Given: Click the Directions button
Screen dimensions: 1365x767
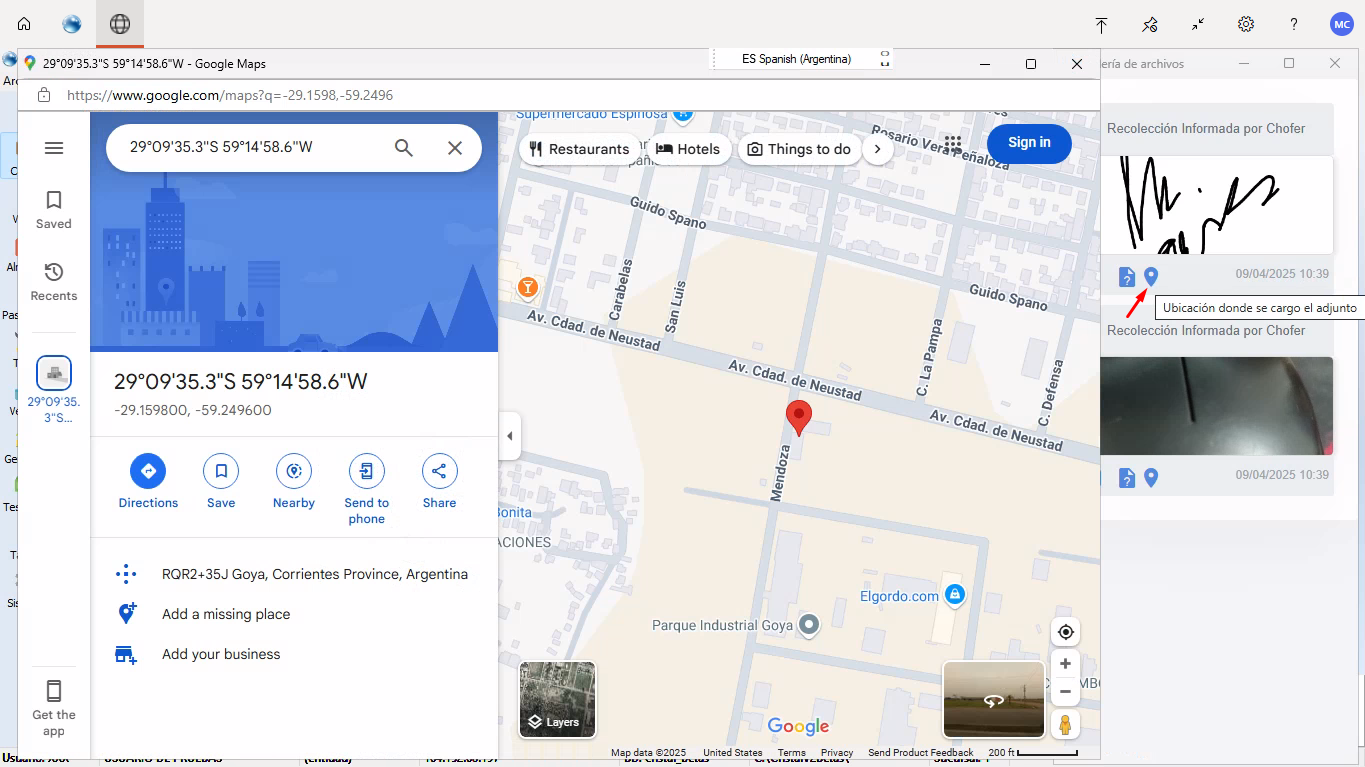Looking at the screenshot, I should (148, 482).
